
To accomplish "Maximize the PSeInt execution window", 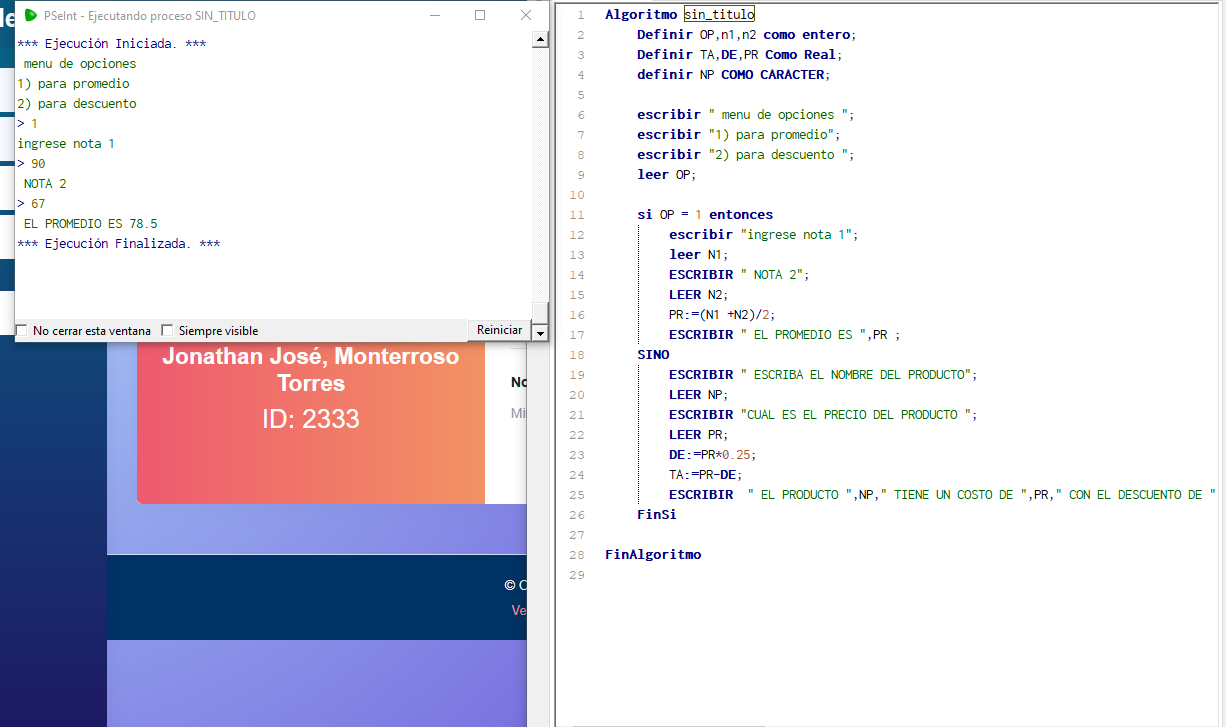I will click(x=480, y=15).
